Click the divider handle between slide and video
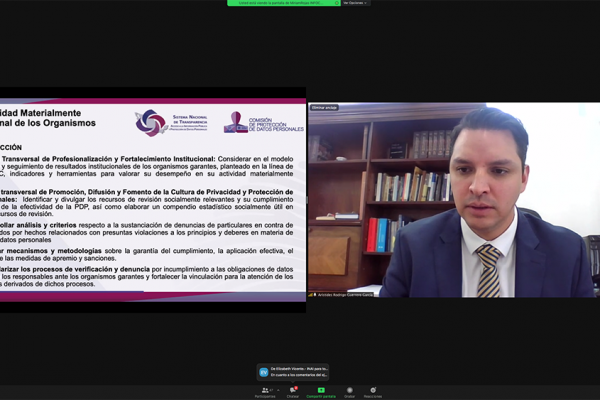This screenshot has width=600, height=400. point(307,199)
